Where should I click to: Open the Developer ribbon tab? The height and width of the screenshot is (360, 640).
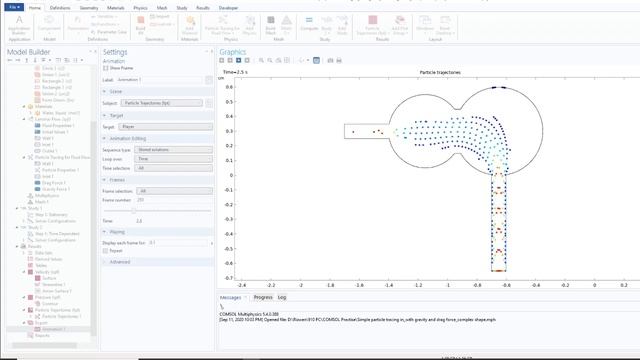228,8
